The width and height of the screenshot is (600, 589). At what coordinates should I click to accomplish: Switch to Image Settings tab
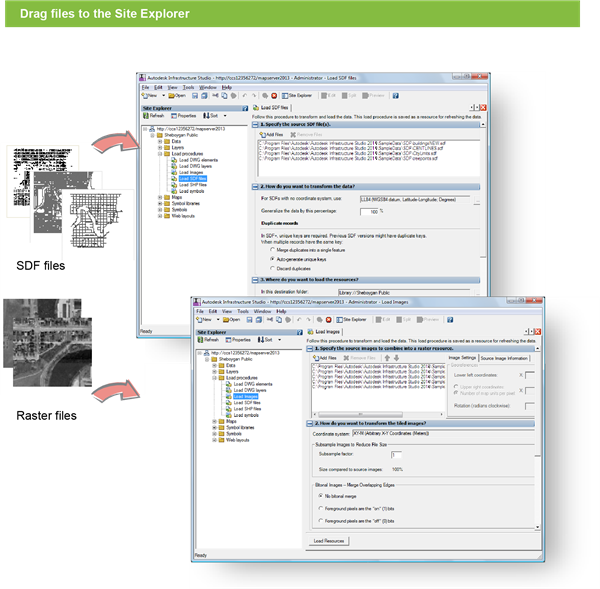(462, 357)
